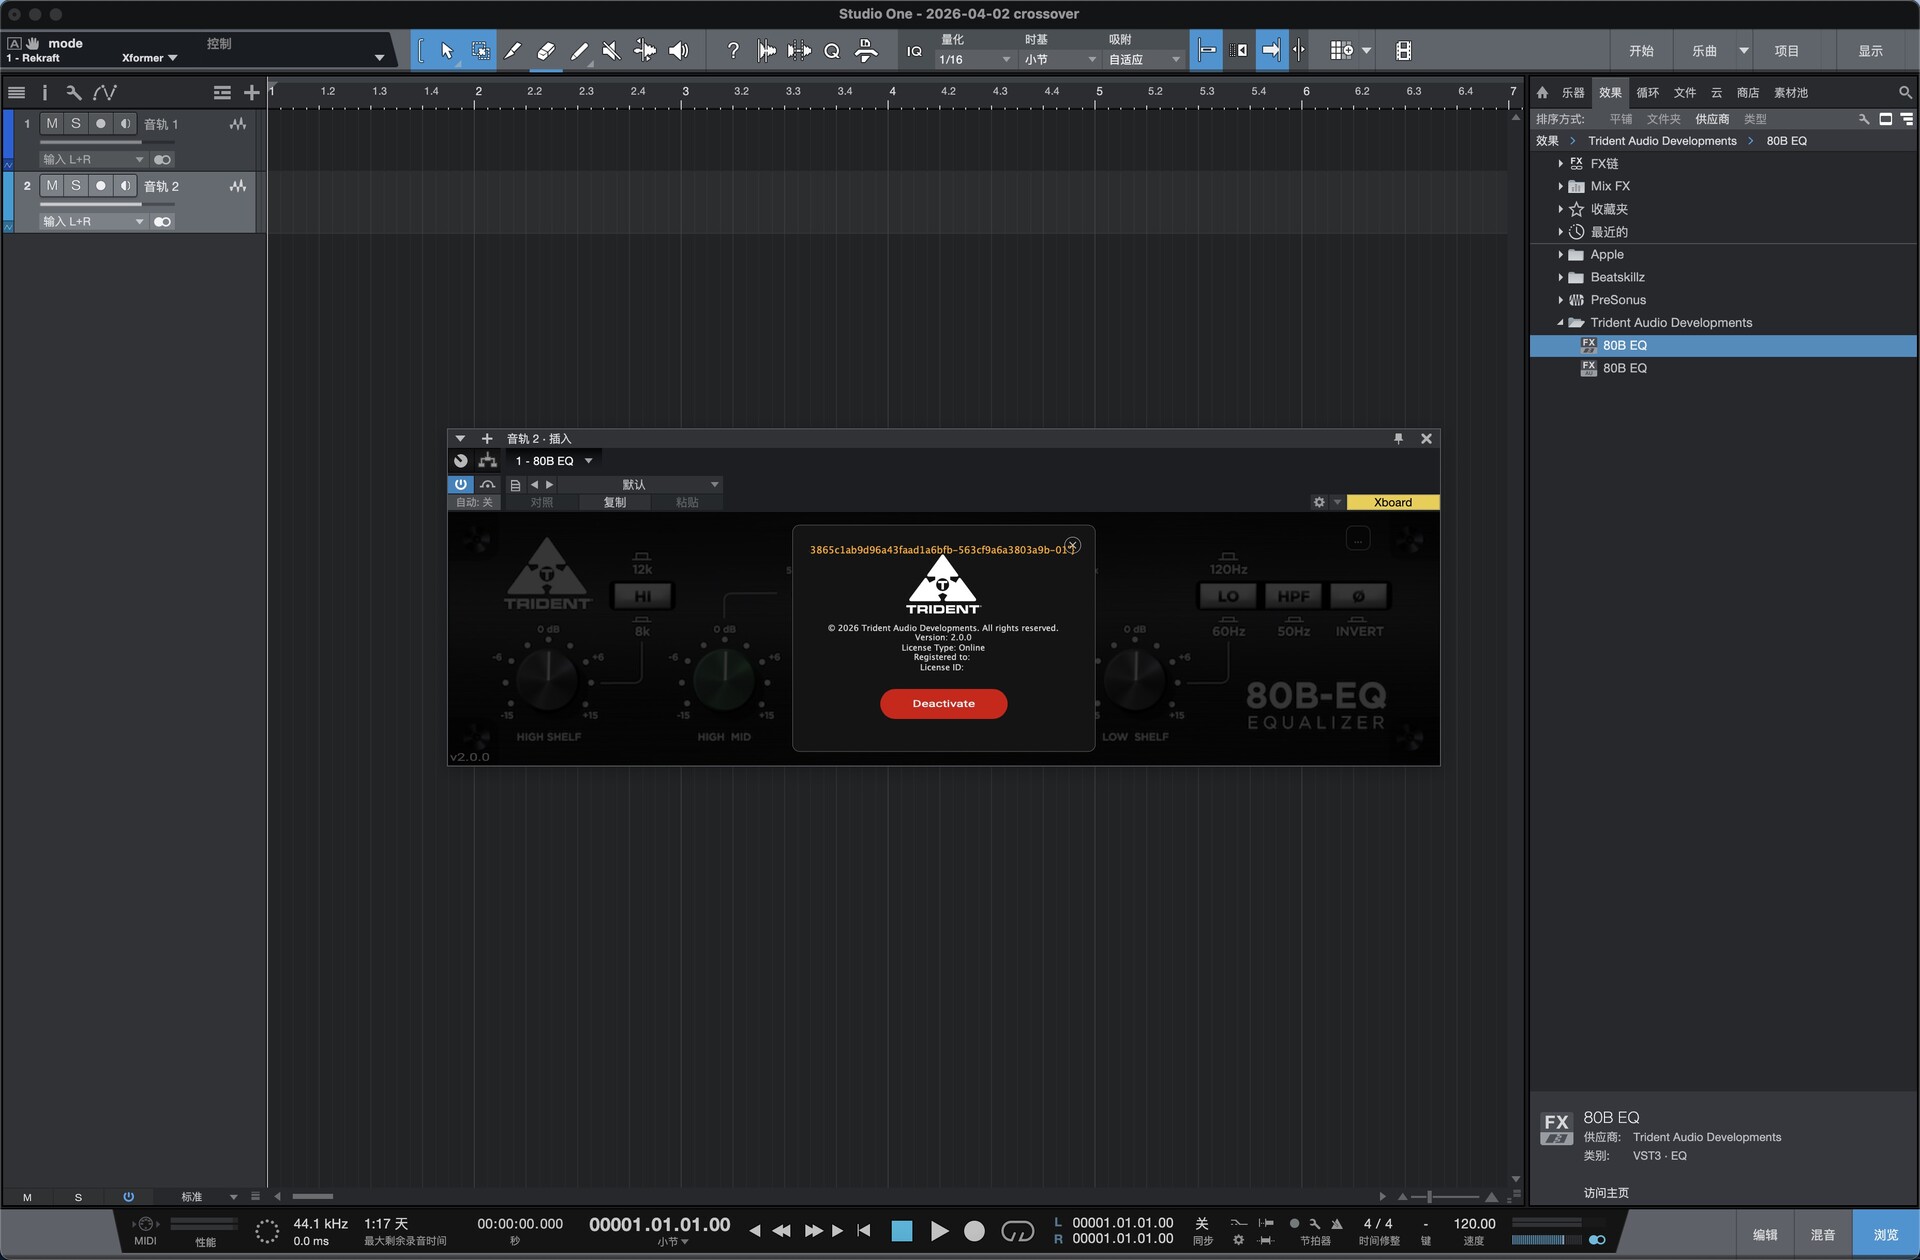
Task: Open the 混音 mixer panel
Action: [1823, 1235]
